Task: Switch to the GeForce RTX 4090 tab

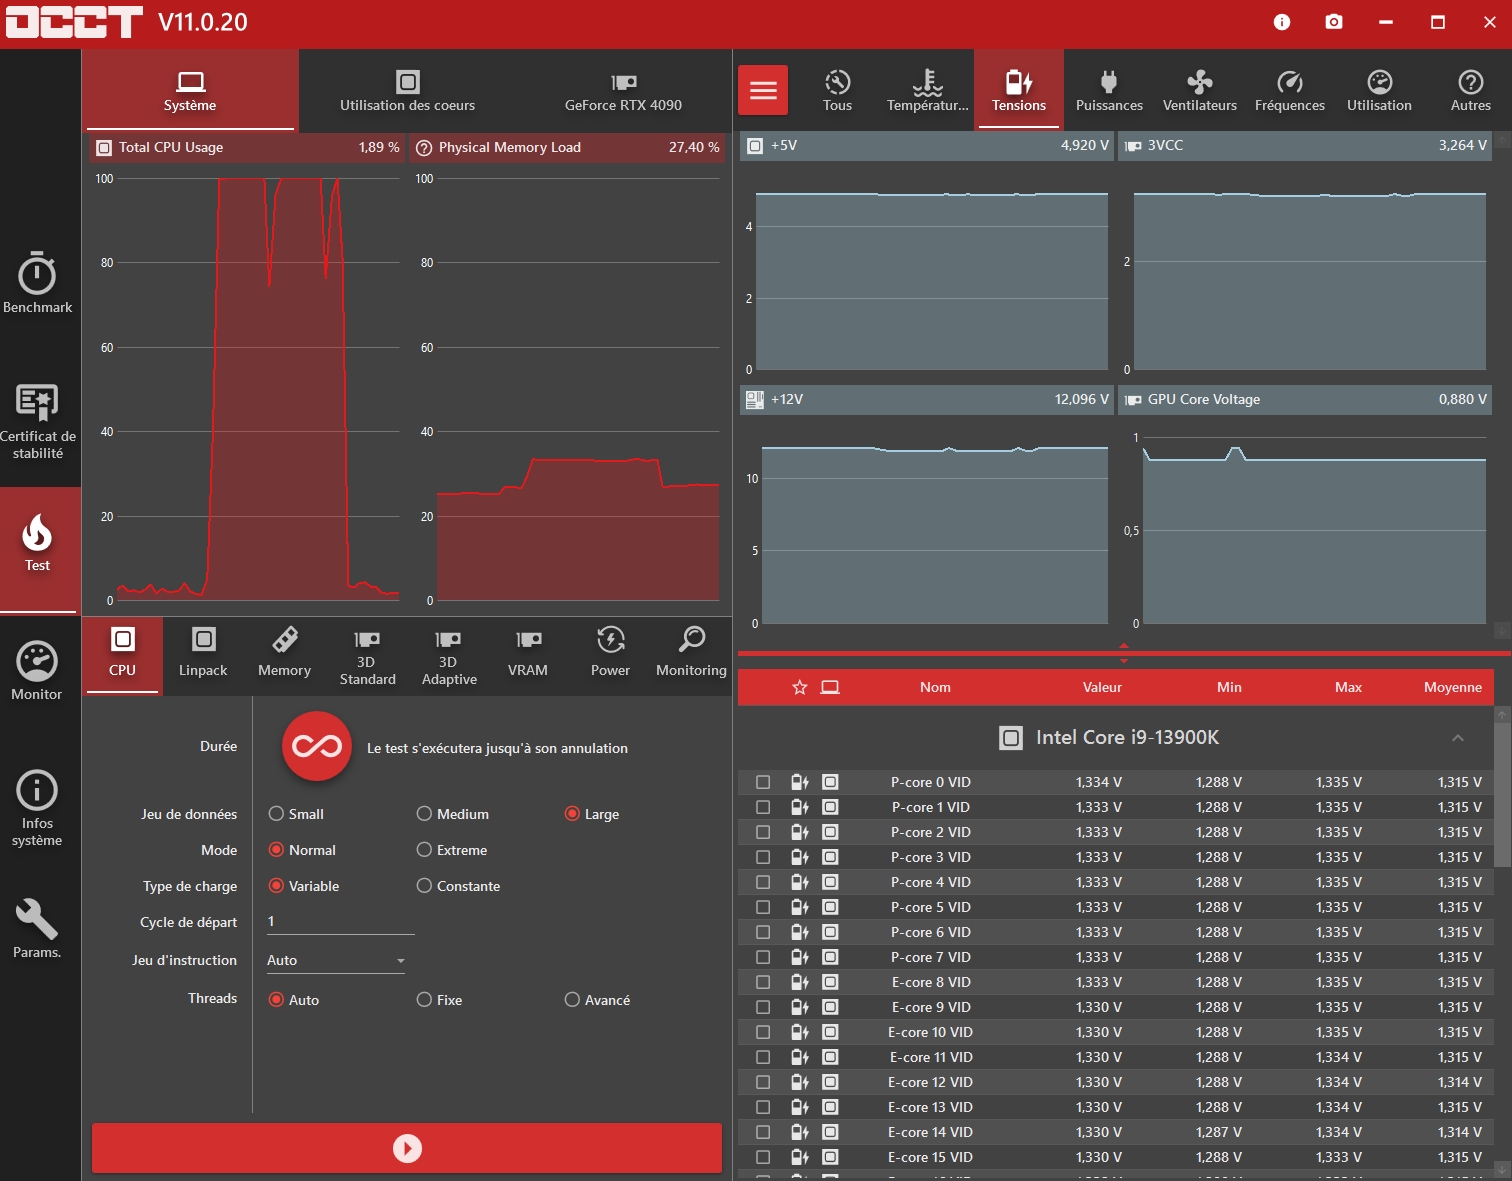Action: point(623,91)
